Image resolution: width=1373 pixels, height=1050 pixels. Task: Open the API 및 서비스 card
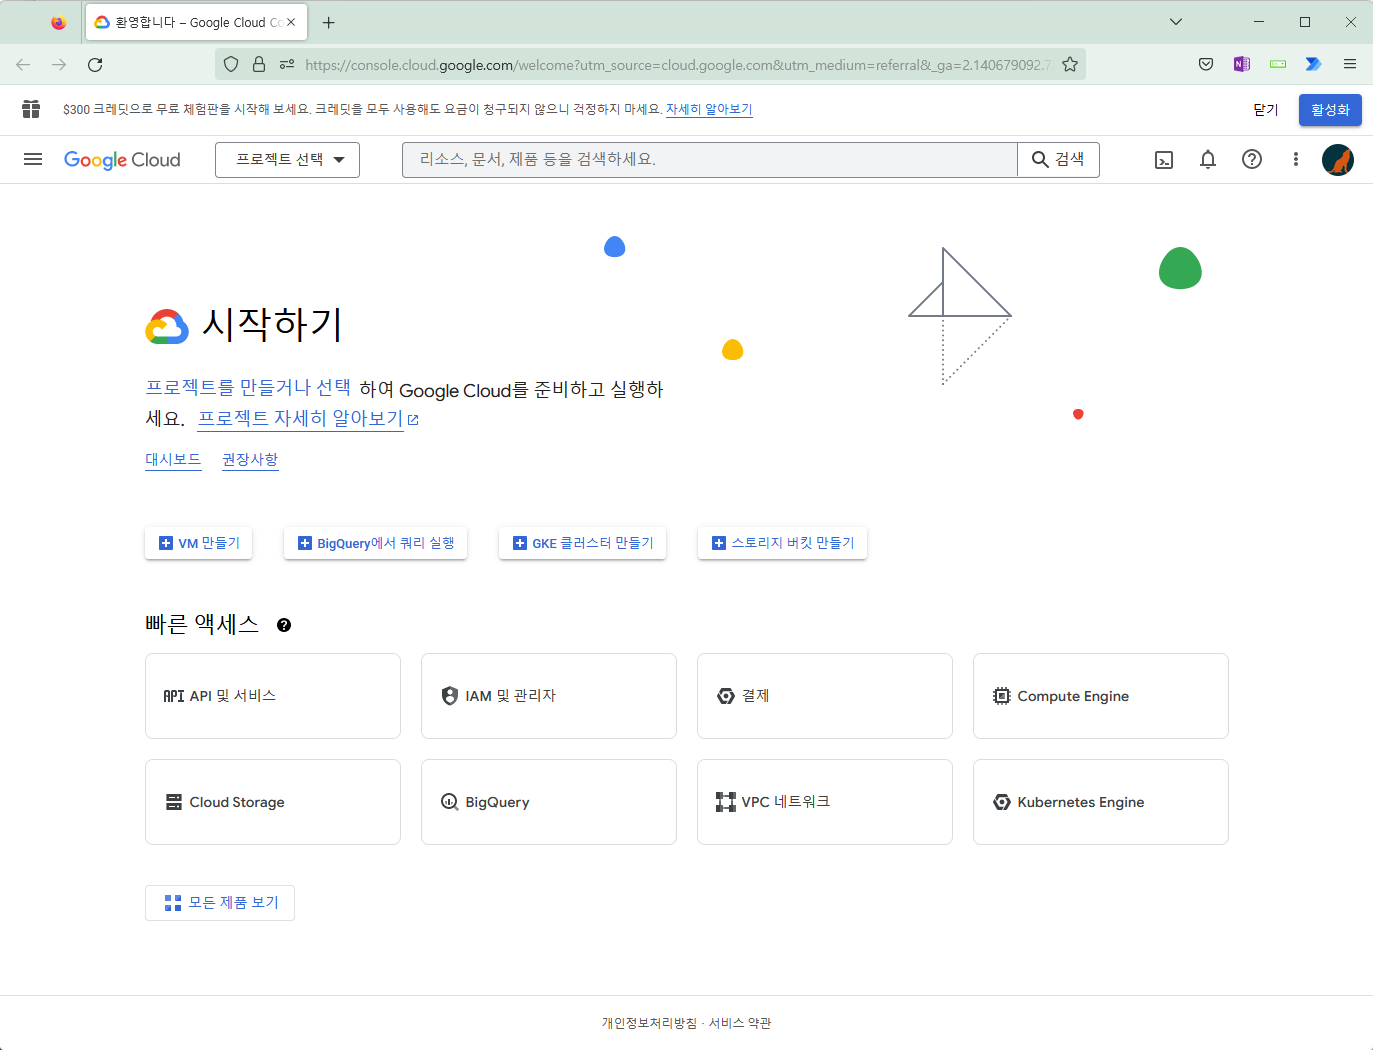(x=273, y=696)
